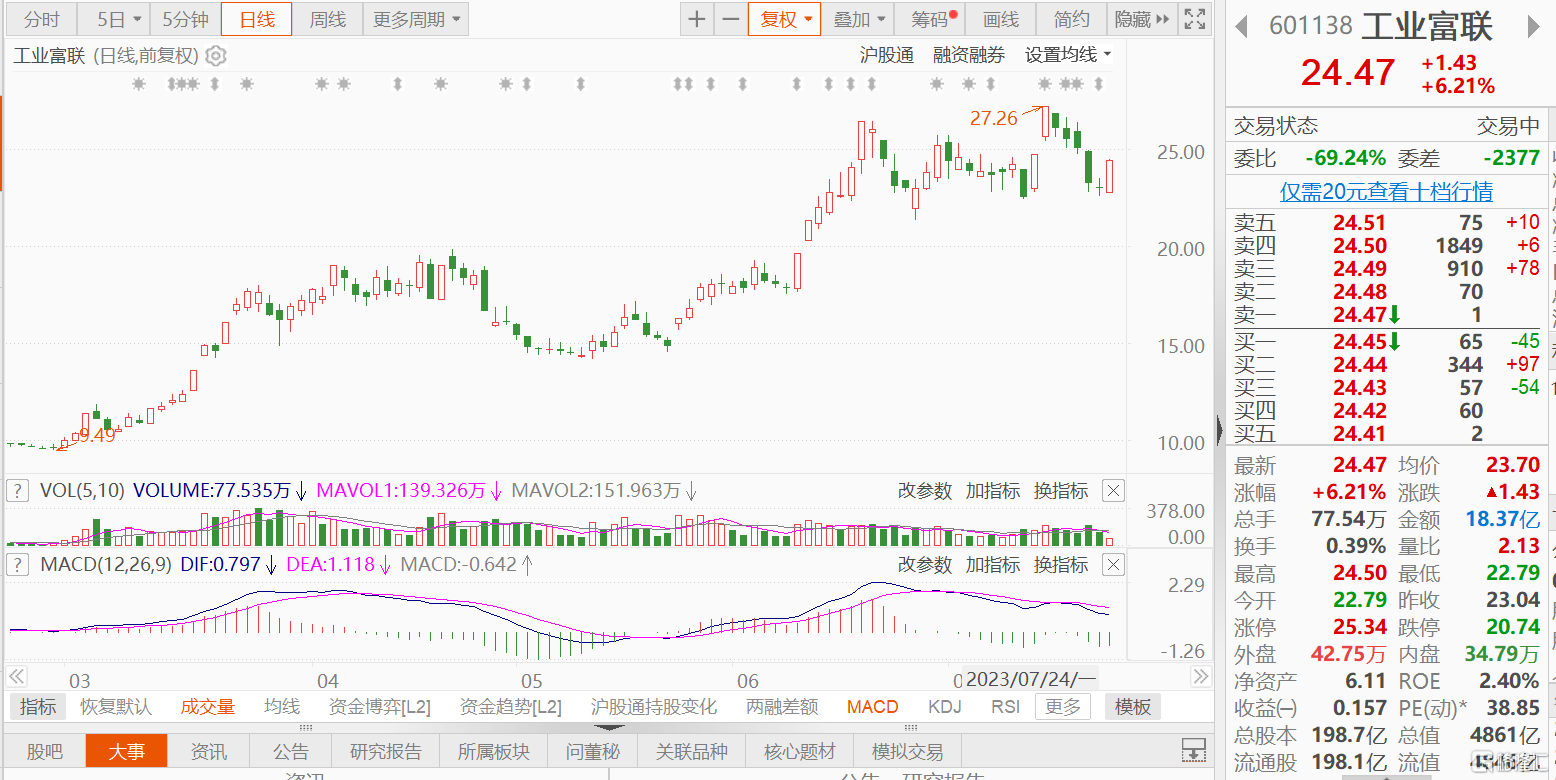
Task: Click 加指标 in VOL panel
Action: click(x=992, y=490)
